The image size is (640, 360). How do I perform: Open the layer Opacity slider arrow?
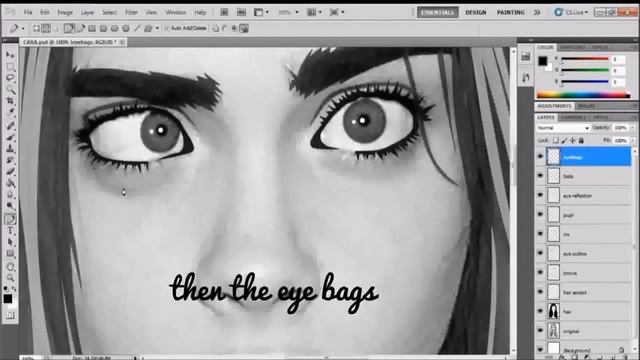pyautogui.click(x=632, y=128)
